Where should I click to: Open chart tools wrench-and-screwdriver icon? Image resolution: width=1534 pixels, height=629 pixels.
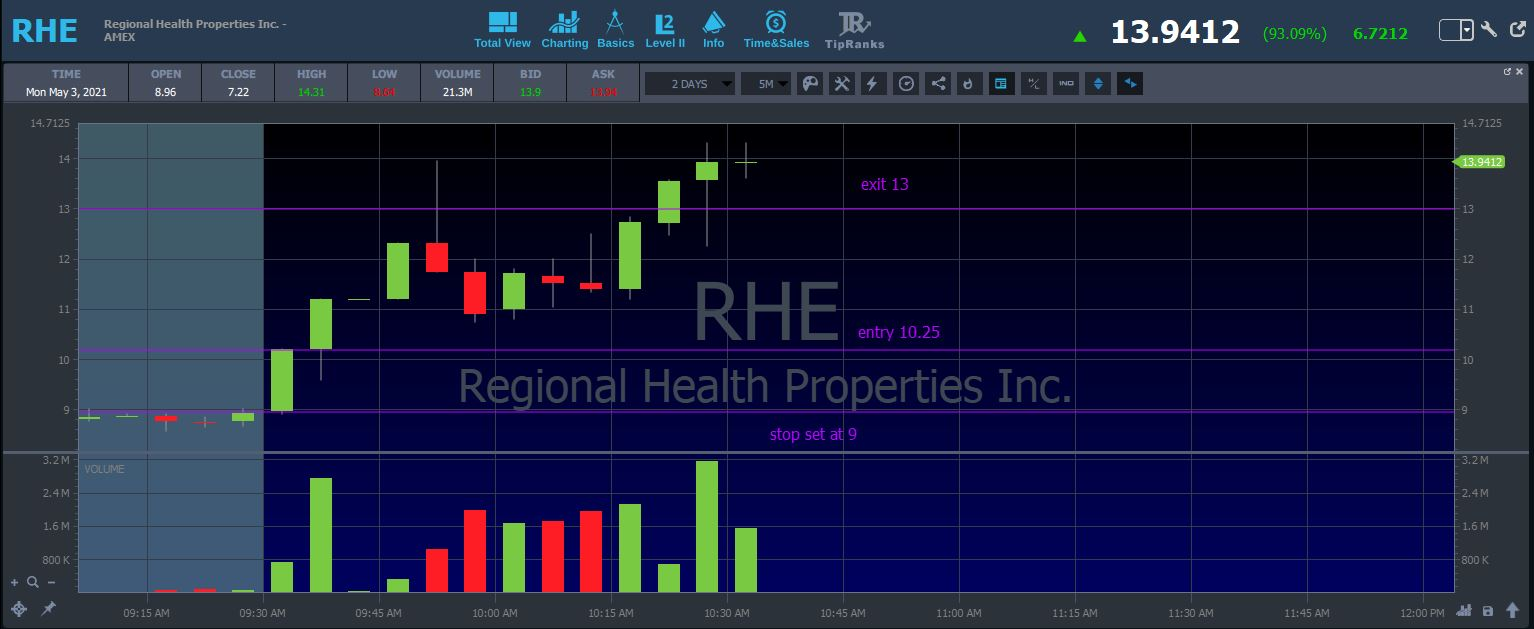click(842, 84)
